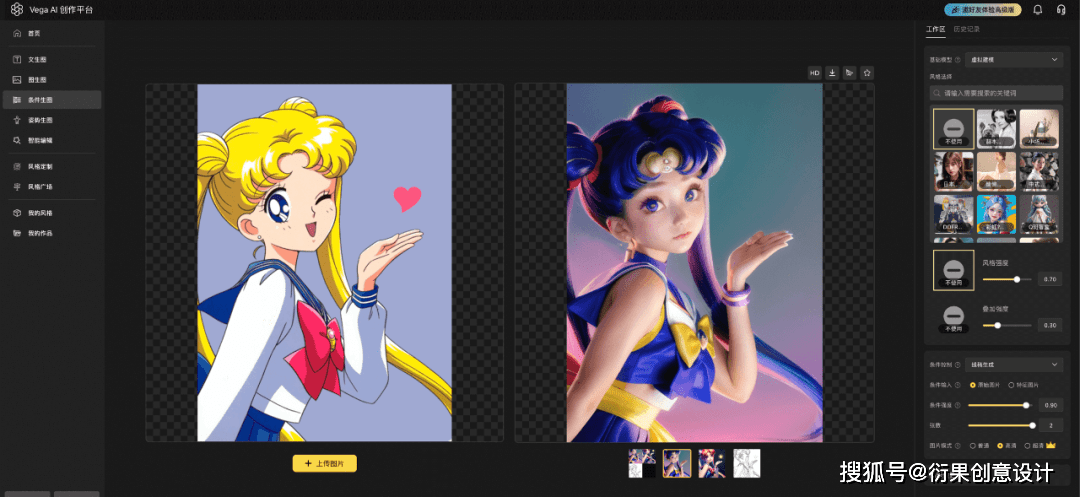This screenshot has width=1080, height=497.
Task: Download the generated image
Action: tap(832, 72)
